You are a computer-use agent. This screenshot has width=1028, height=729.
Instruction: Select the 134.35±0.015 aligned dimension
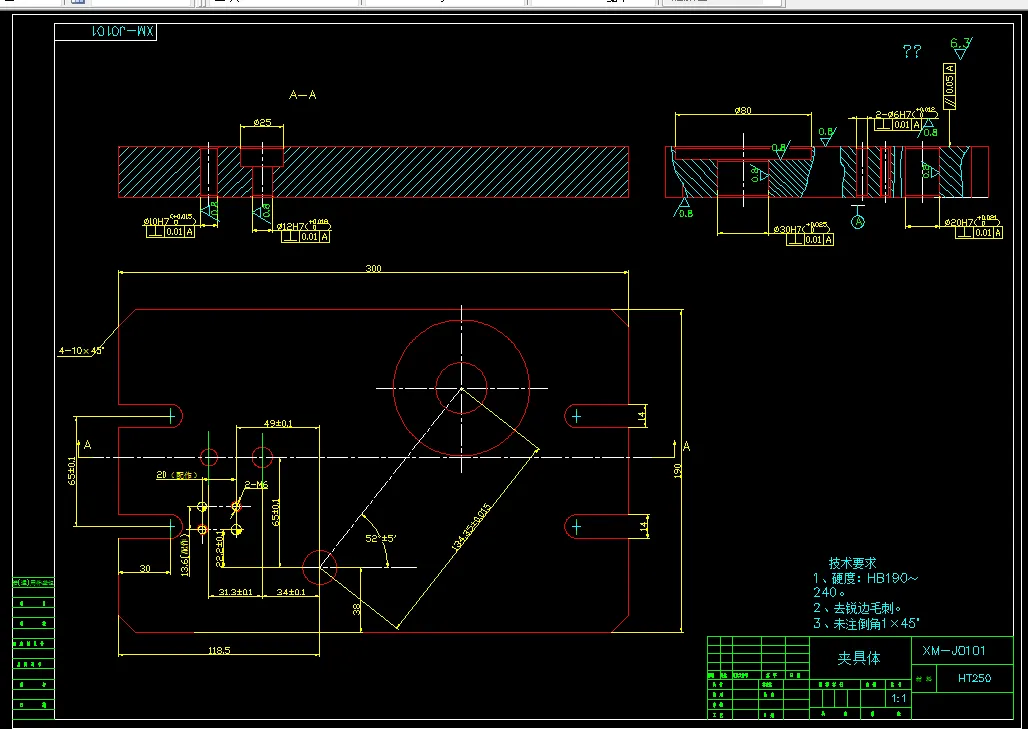471,525
